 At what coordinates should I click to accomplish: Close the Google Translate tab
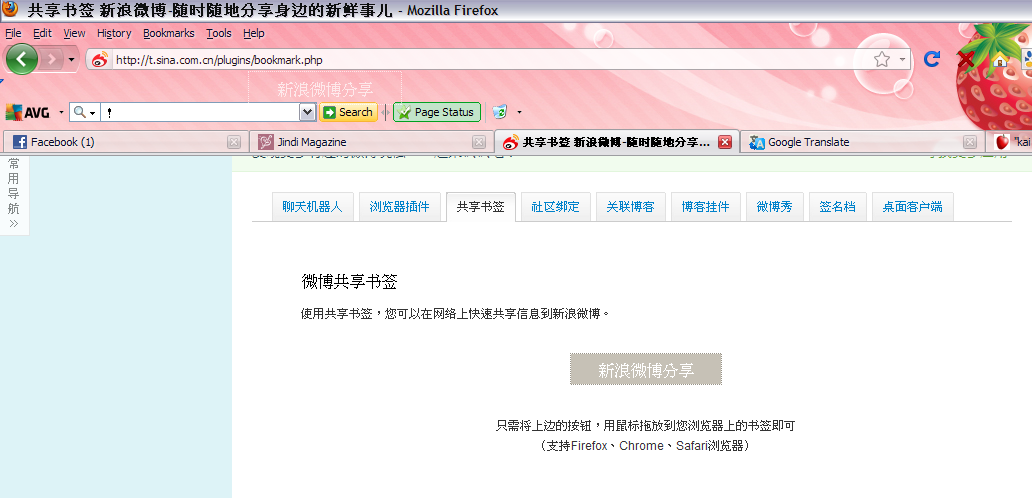pyautogui.click(x=969, y=142)
